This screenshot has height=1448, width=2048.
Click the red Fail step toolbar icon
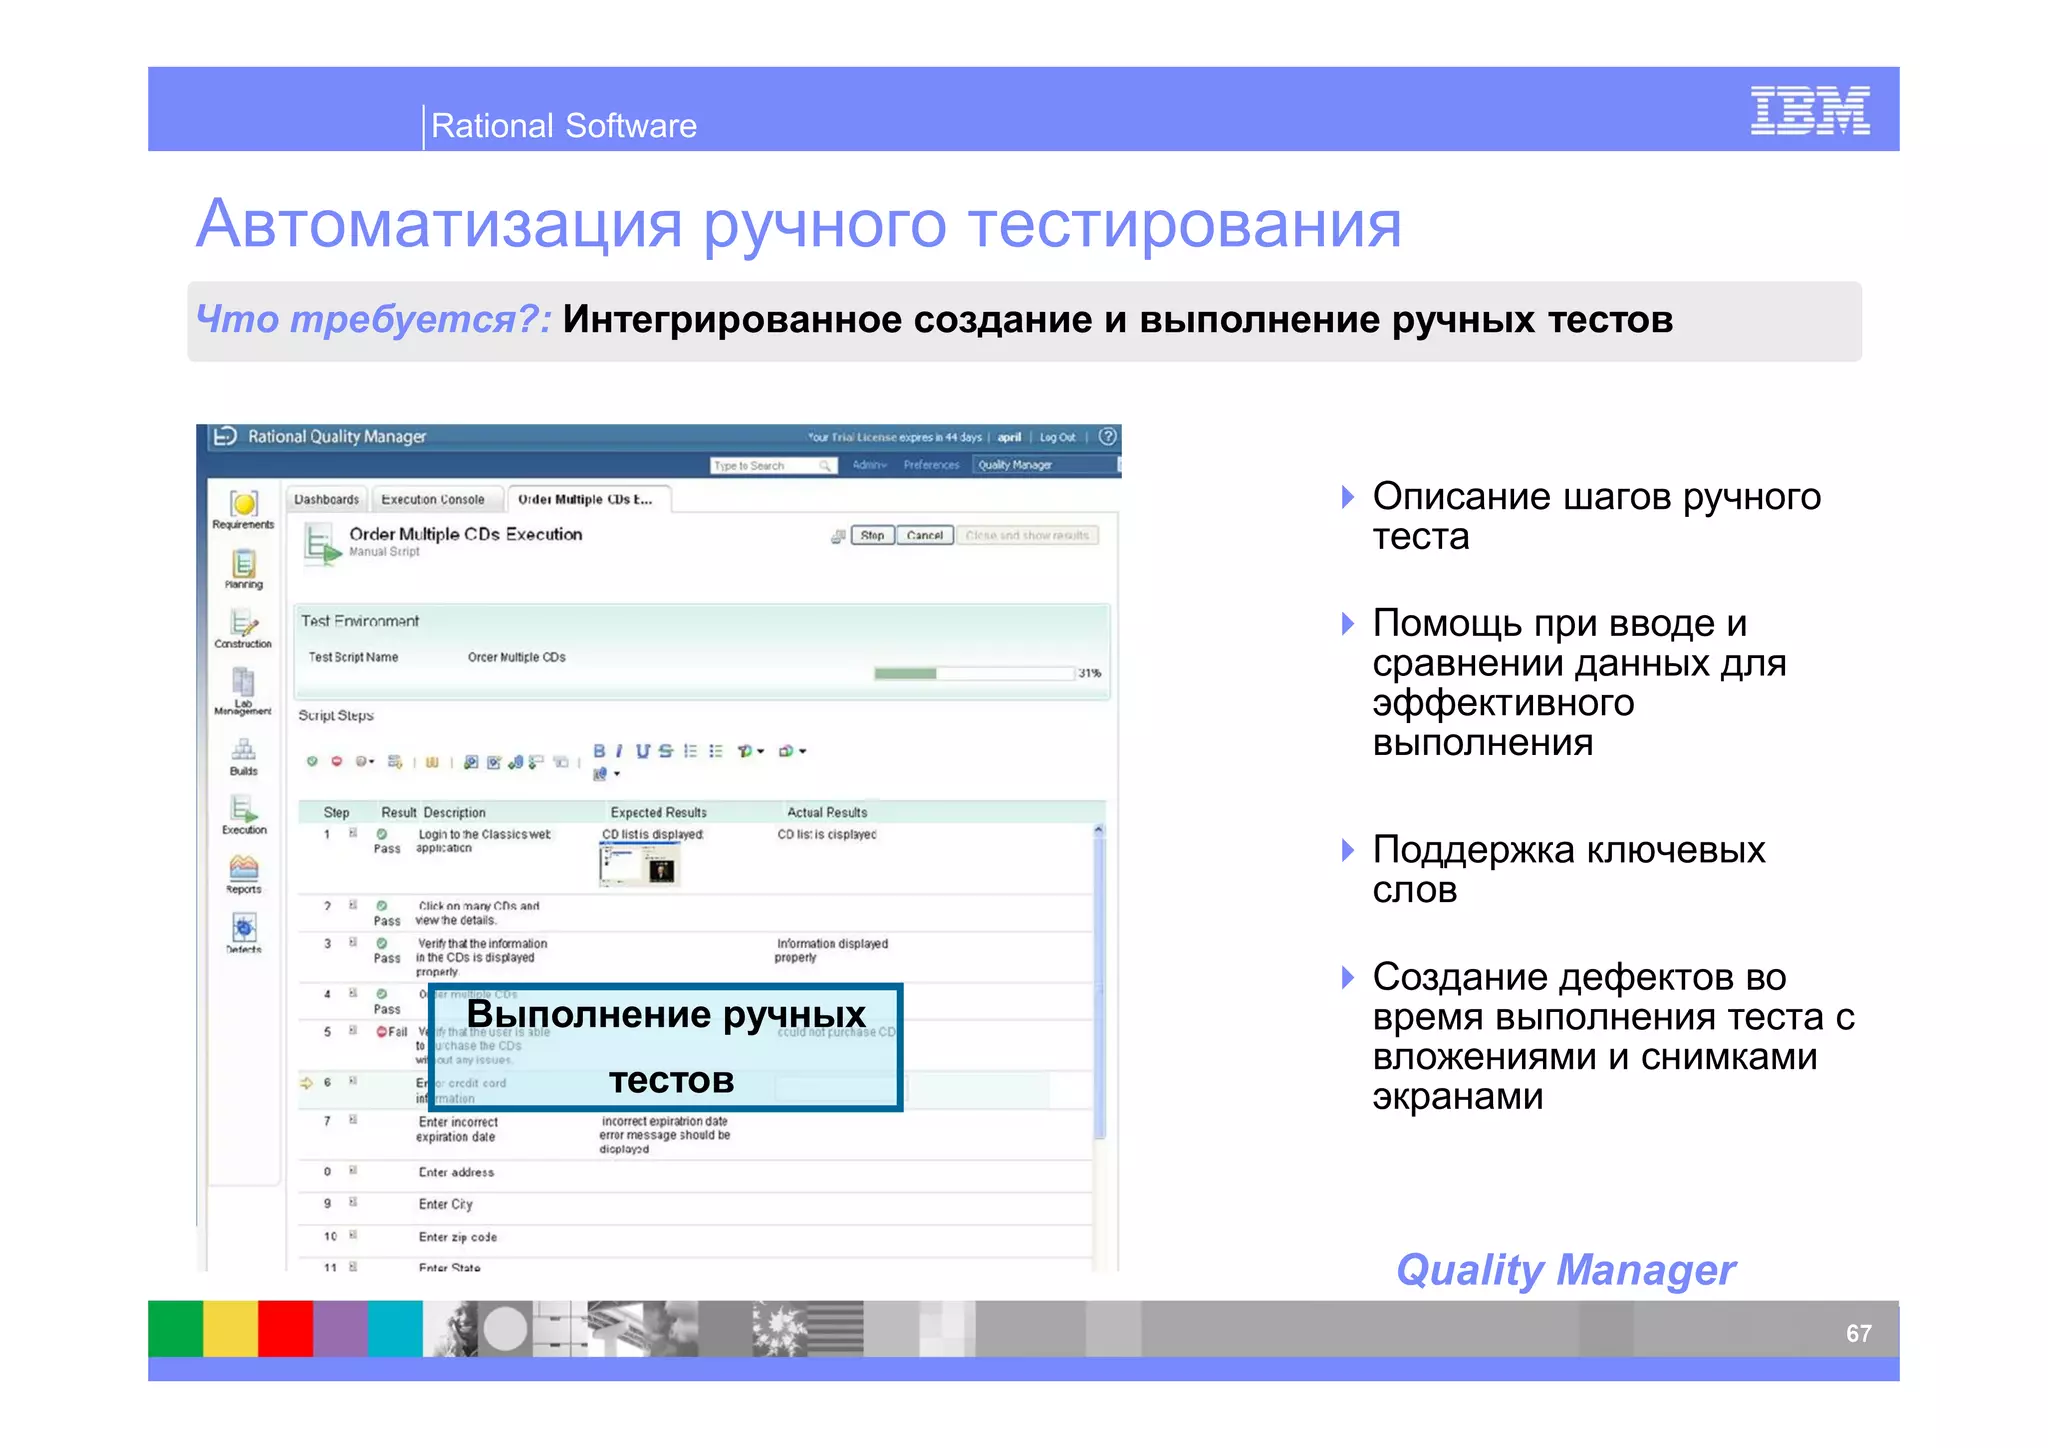click(336, 762)
